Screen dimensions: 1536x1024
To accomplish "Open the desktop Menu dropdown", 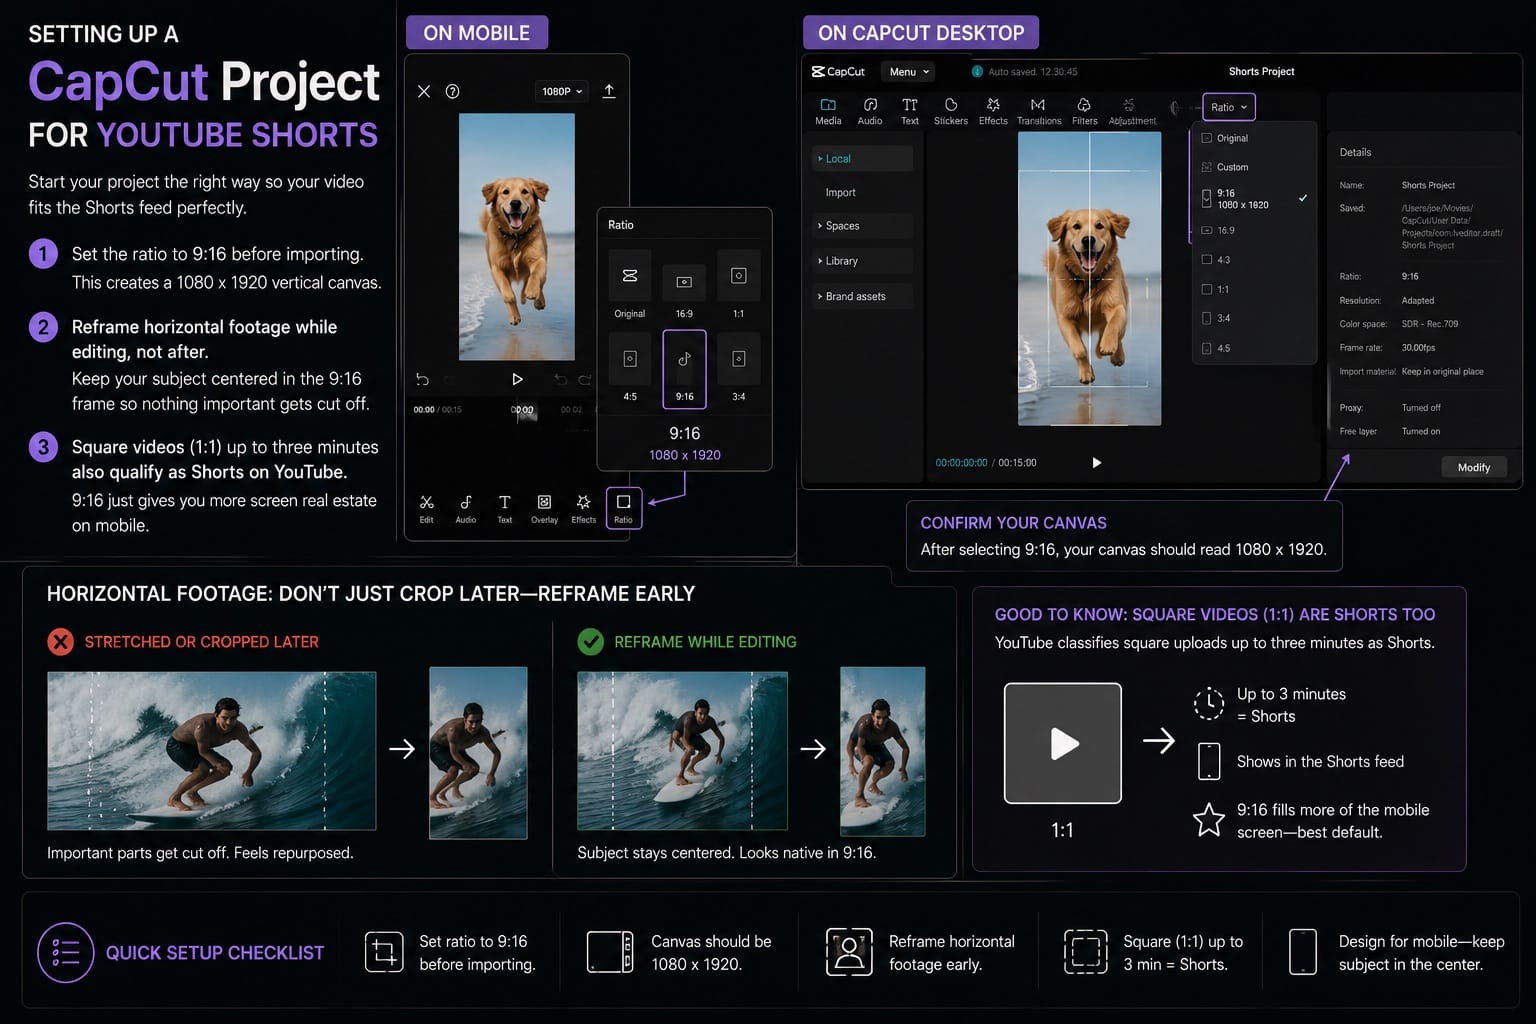I will [910, 72].
